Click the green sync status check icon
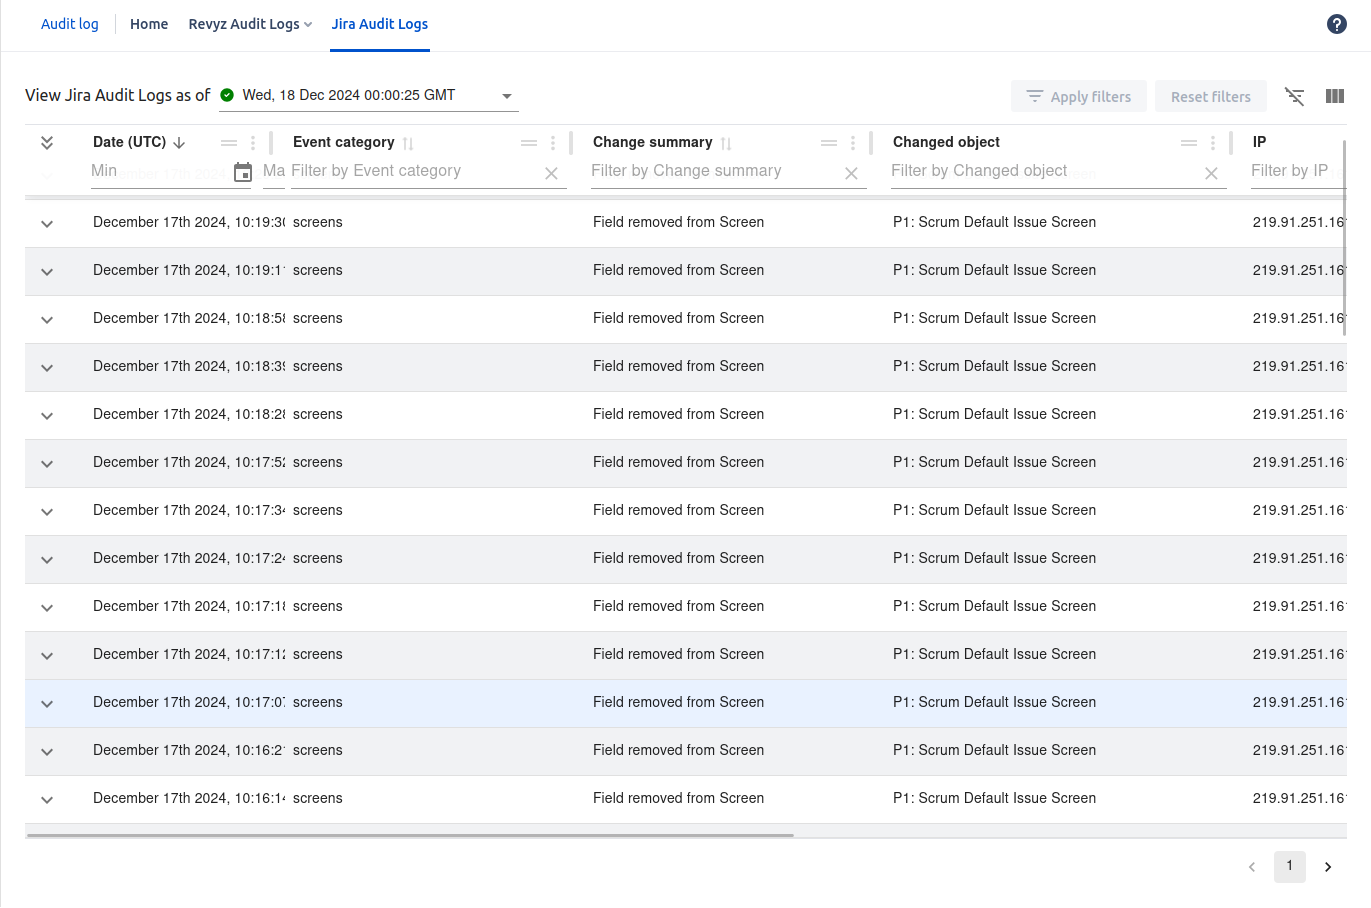The image size is (1371, 908). (227, 95)
